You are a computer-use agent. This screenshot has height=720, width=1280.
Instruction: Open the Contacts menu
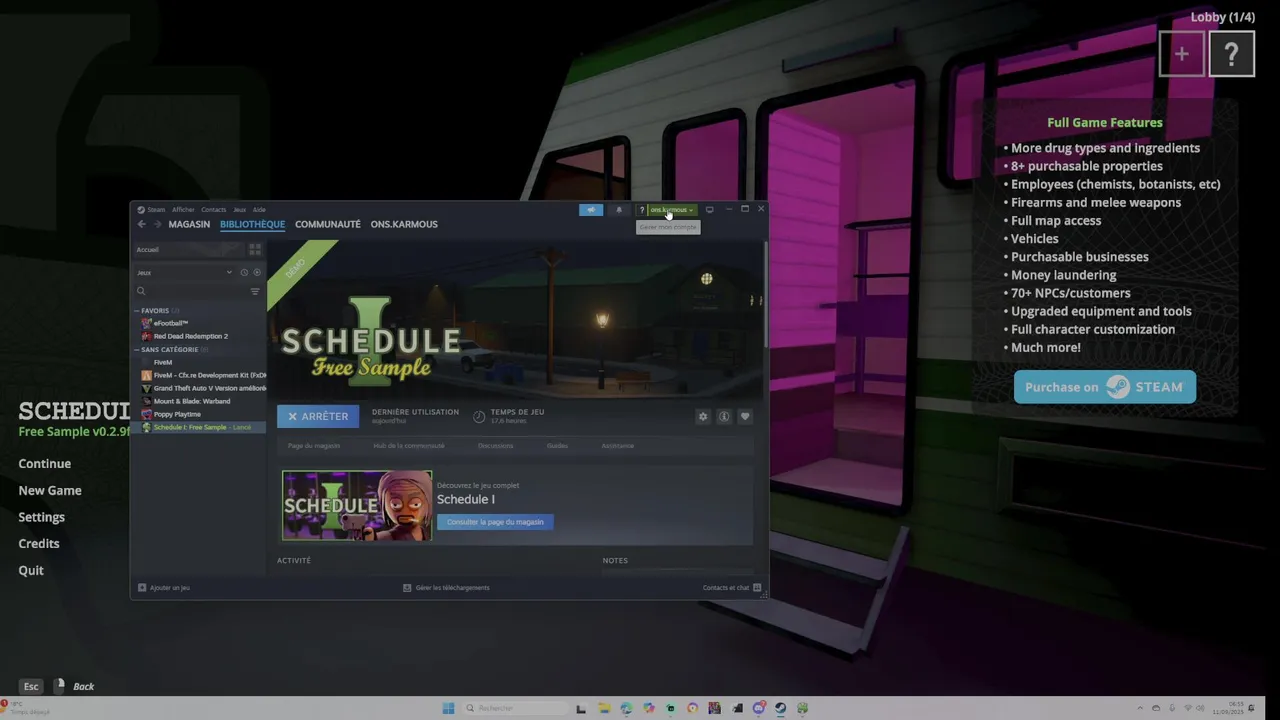214,210
